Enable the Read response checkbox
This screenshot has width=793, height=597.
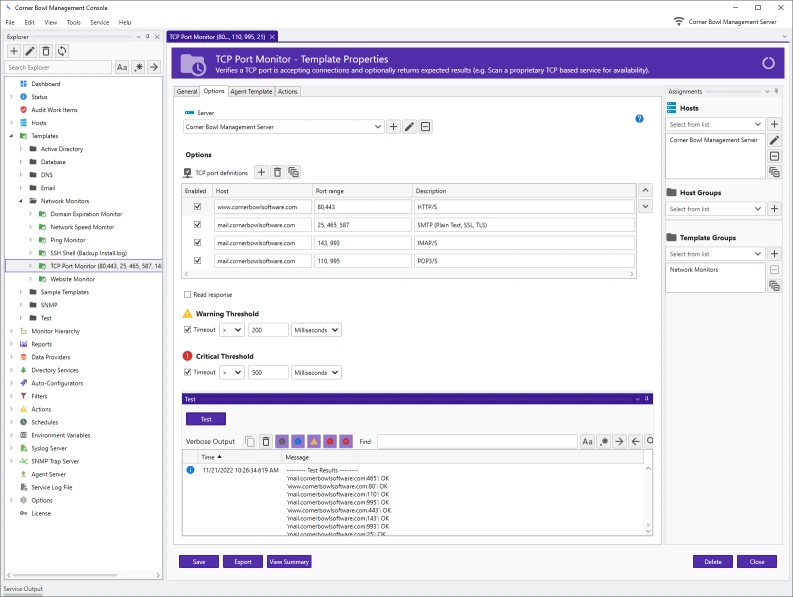pyautogui.click(x=188, y=294)
